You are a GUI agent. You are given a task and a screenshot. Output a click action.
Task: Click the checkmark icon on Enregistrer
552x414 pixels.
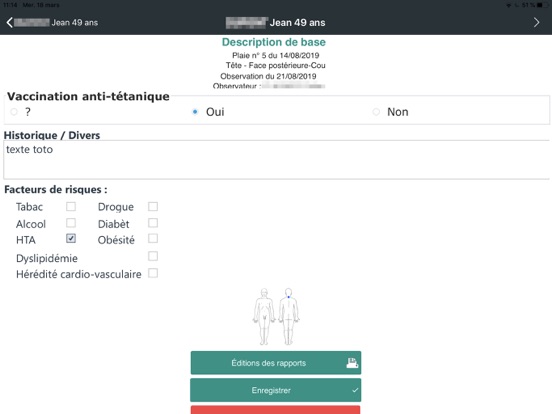(x=355, y=390)
